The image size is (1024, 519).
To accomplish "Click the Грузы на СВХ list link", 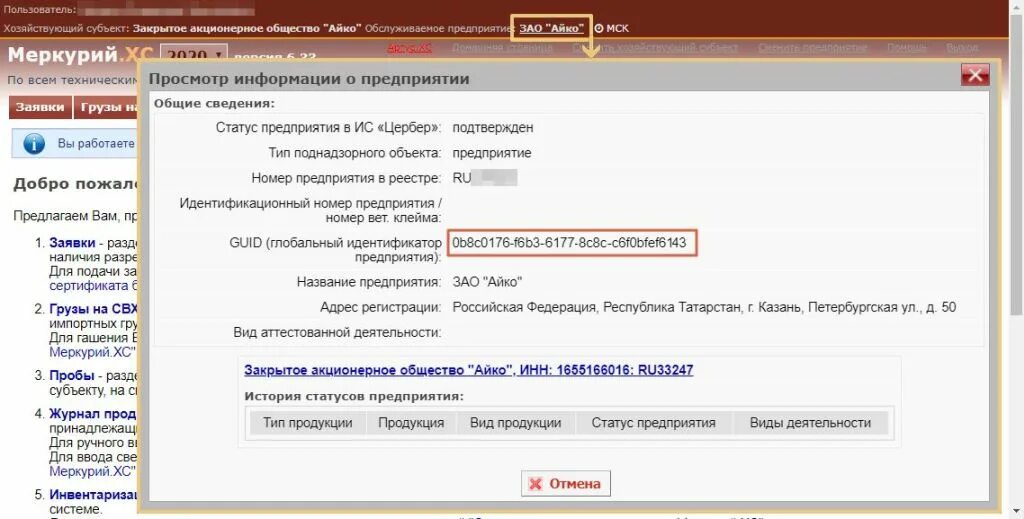I will (x=93, y=309).
